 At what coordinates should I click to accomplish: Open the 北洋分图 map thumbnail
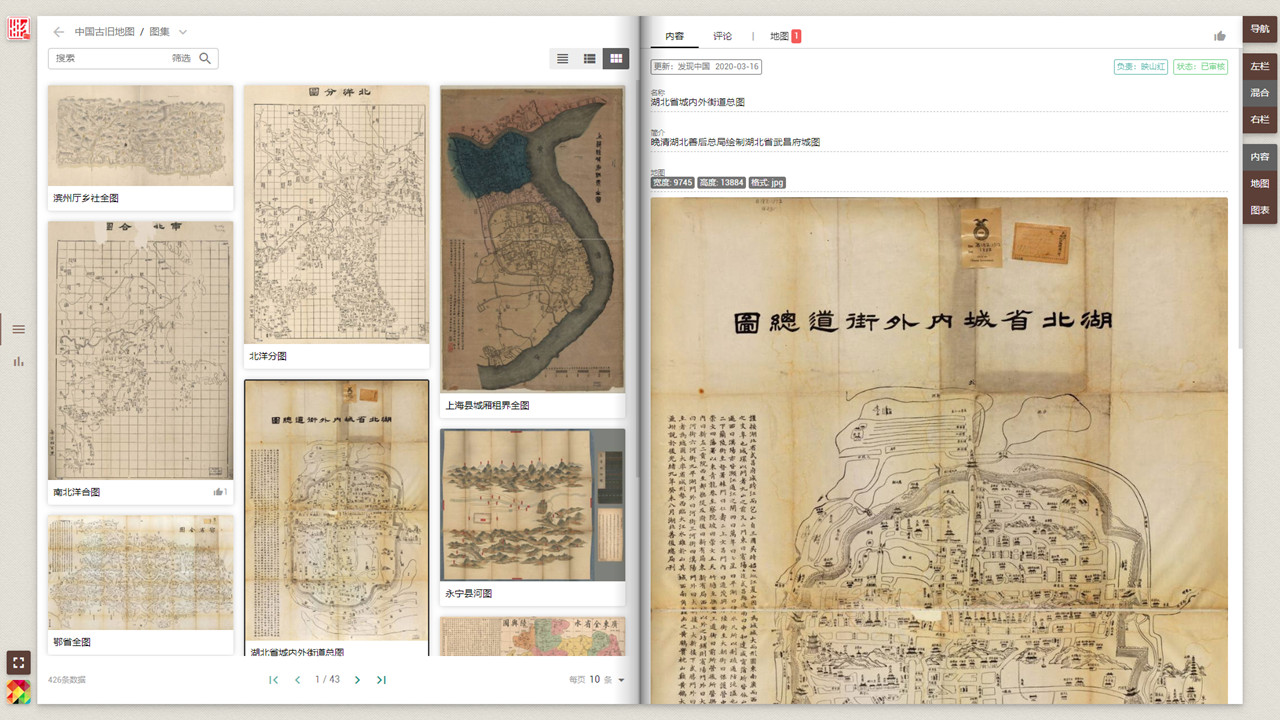(x=337, y=214)
